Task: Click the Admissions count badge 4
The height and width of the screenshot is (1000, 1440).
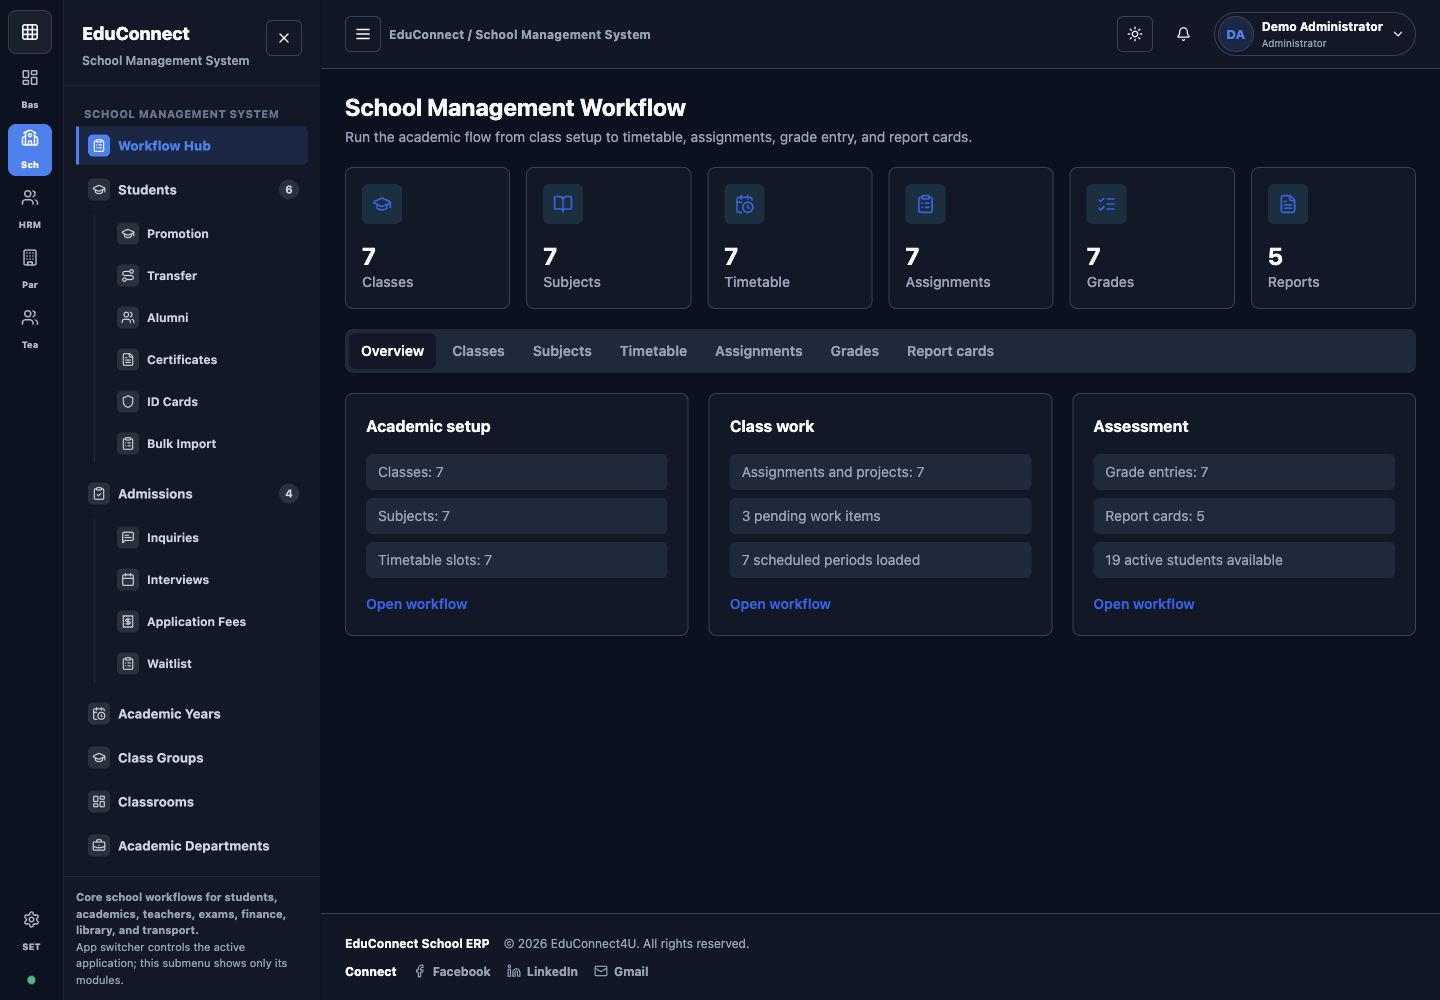Action: pos(289,494)
